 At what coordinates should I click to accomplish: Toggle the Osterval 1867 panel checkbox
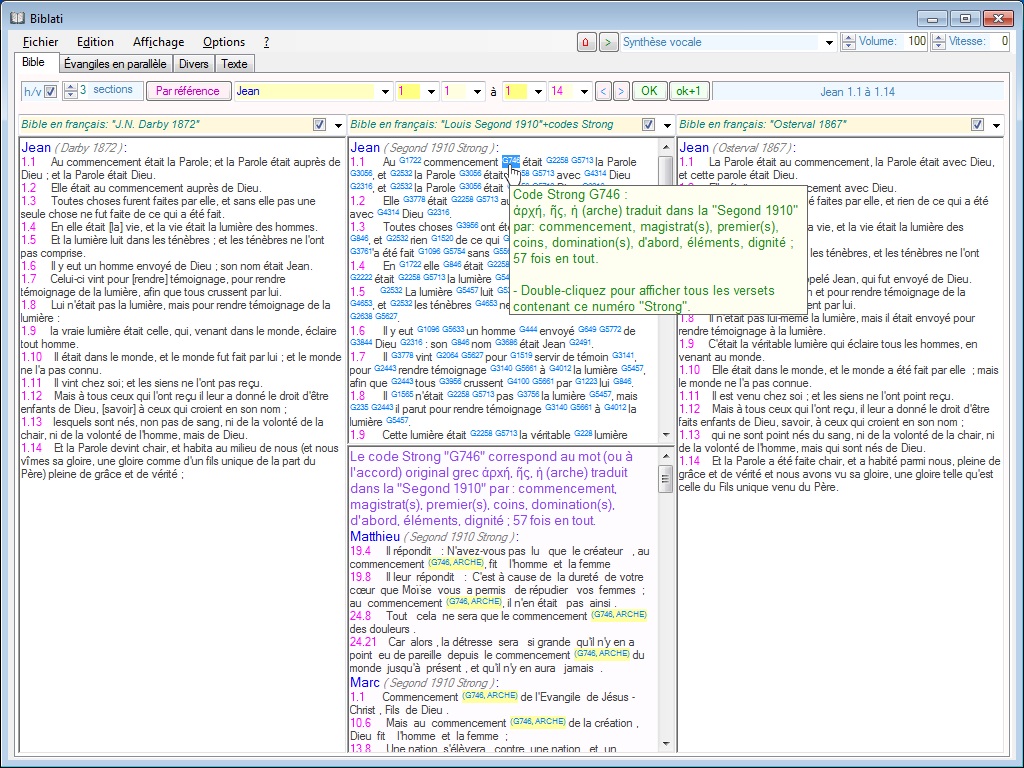976,125
